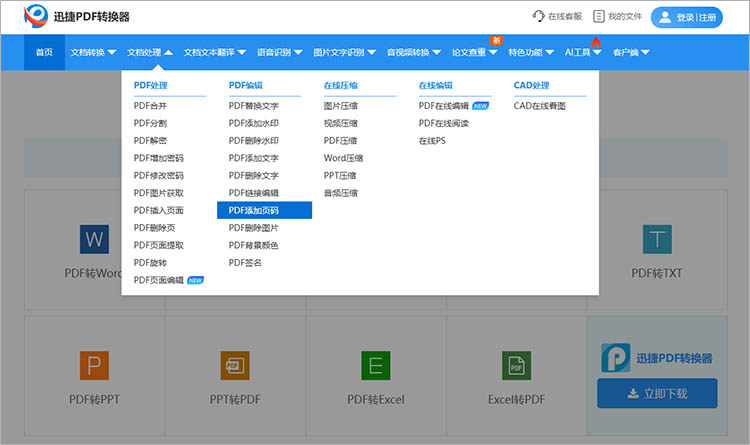
Task: Select PDF链接编辑 item
Action: pyautogui.click(x=254, y=193)
